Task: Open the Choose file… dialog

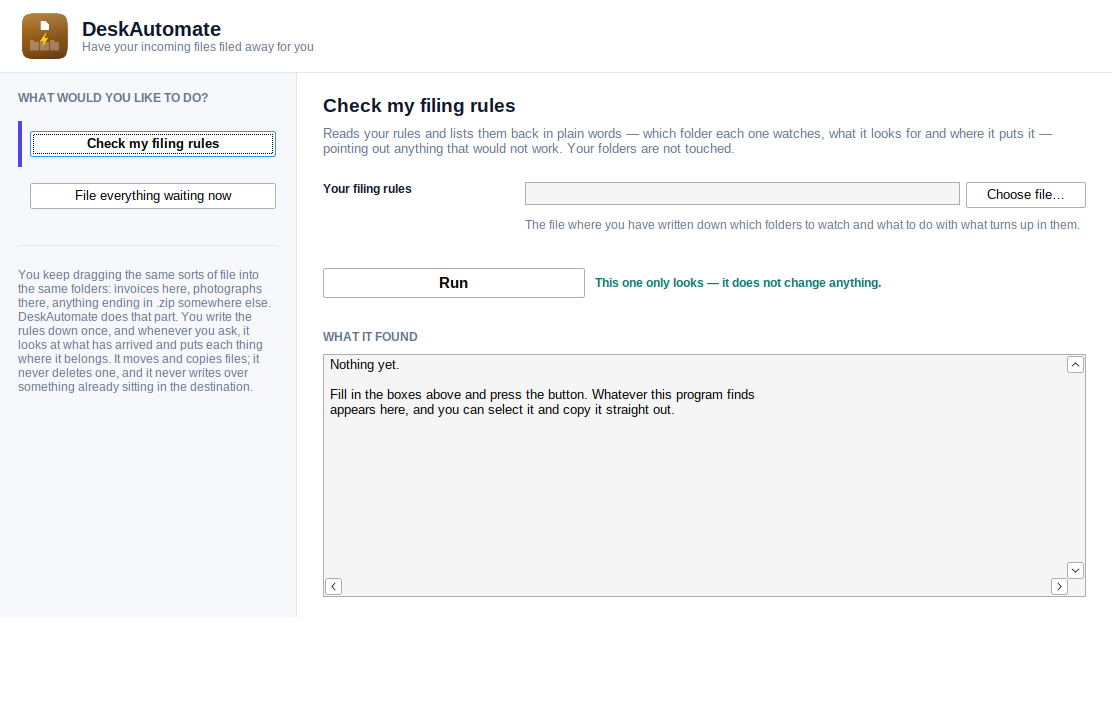Action: click(x=1025, y=194)
